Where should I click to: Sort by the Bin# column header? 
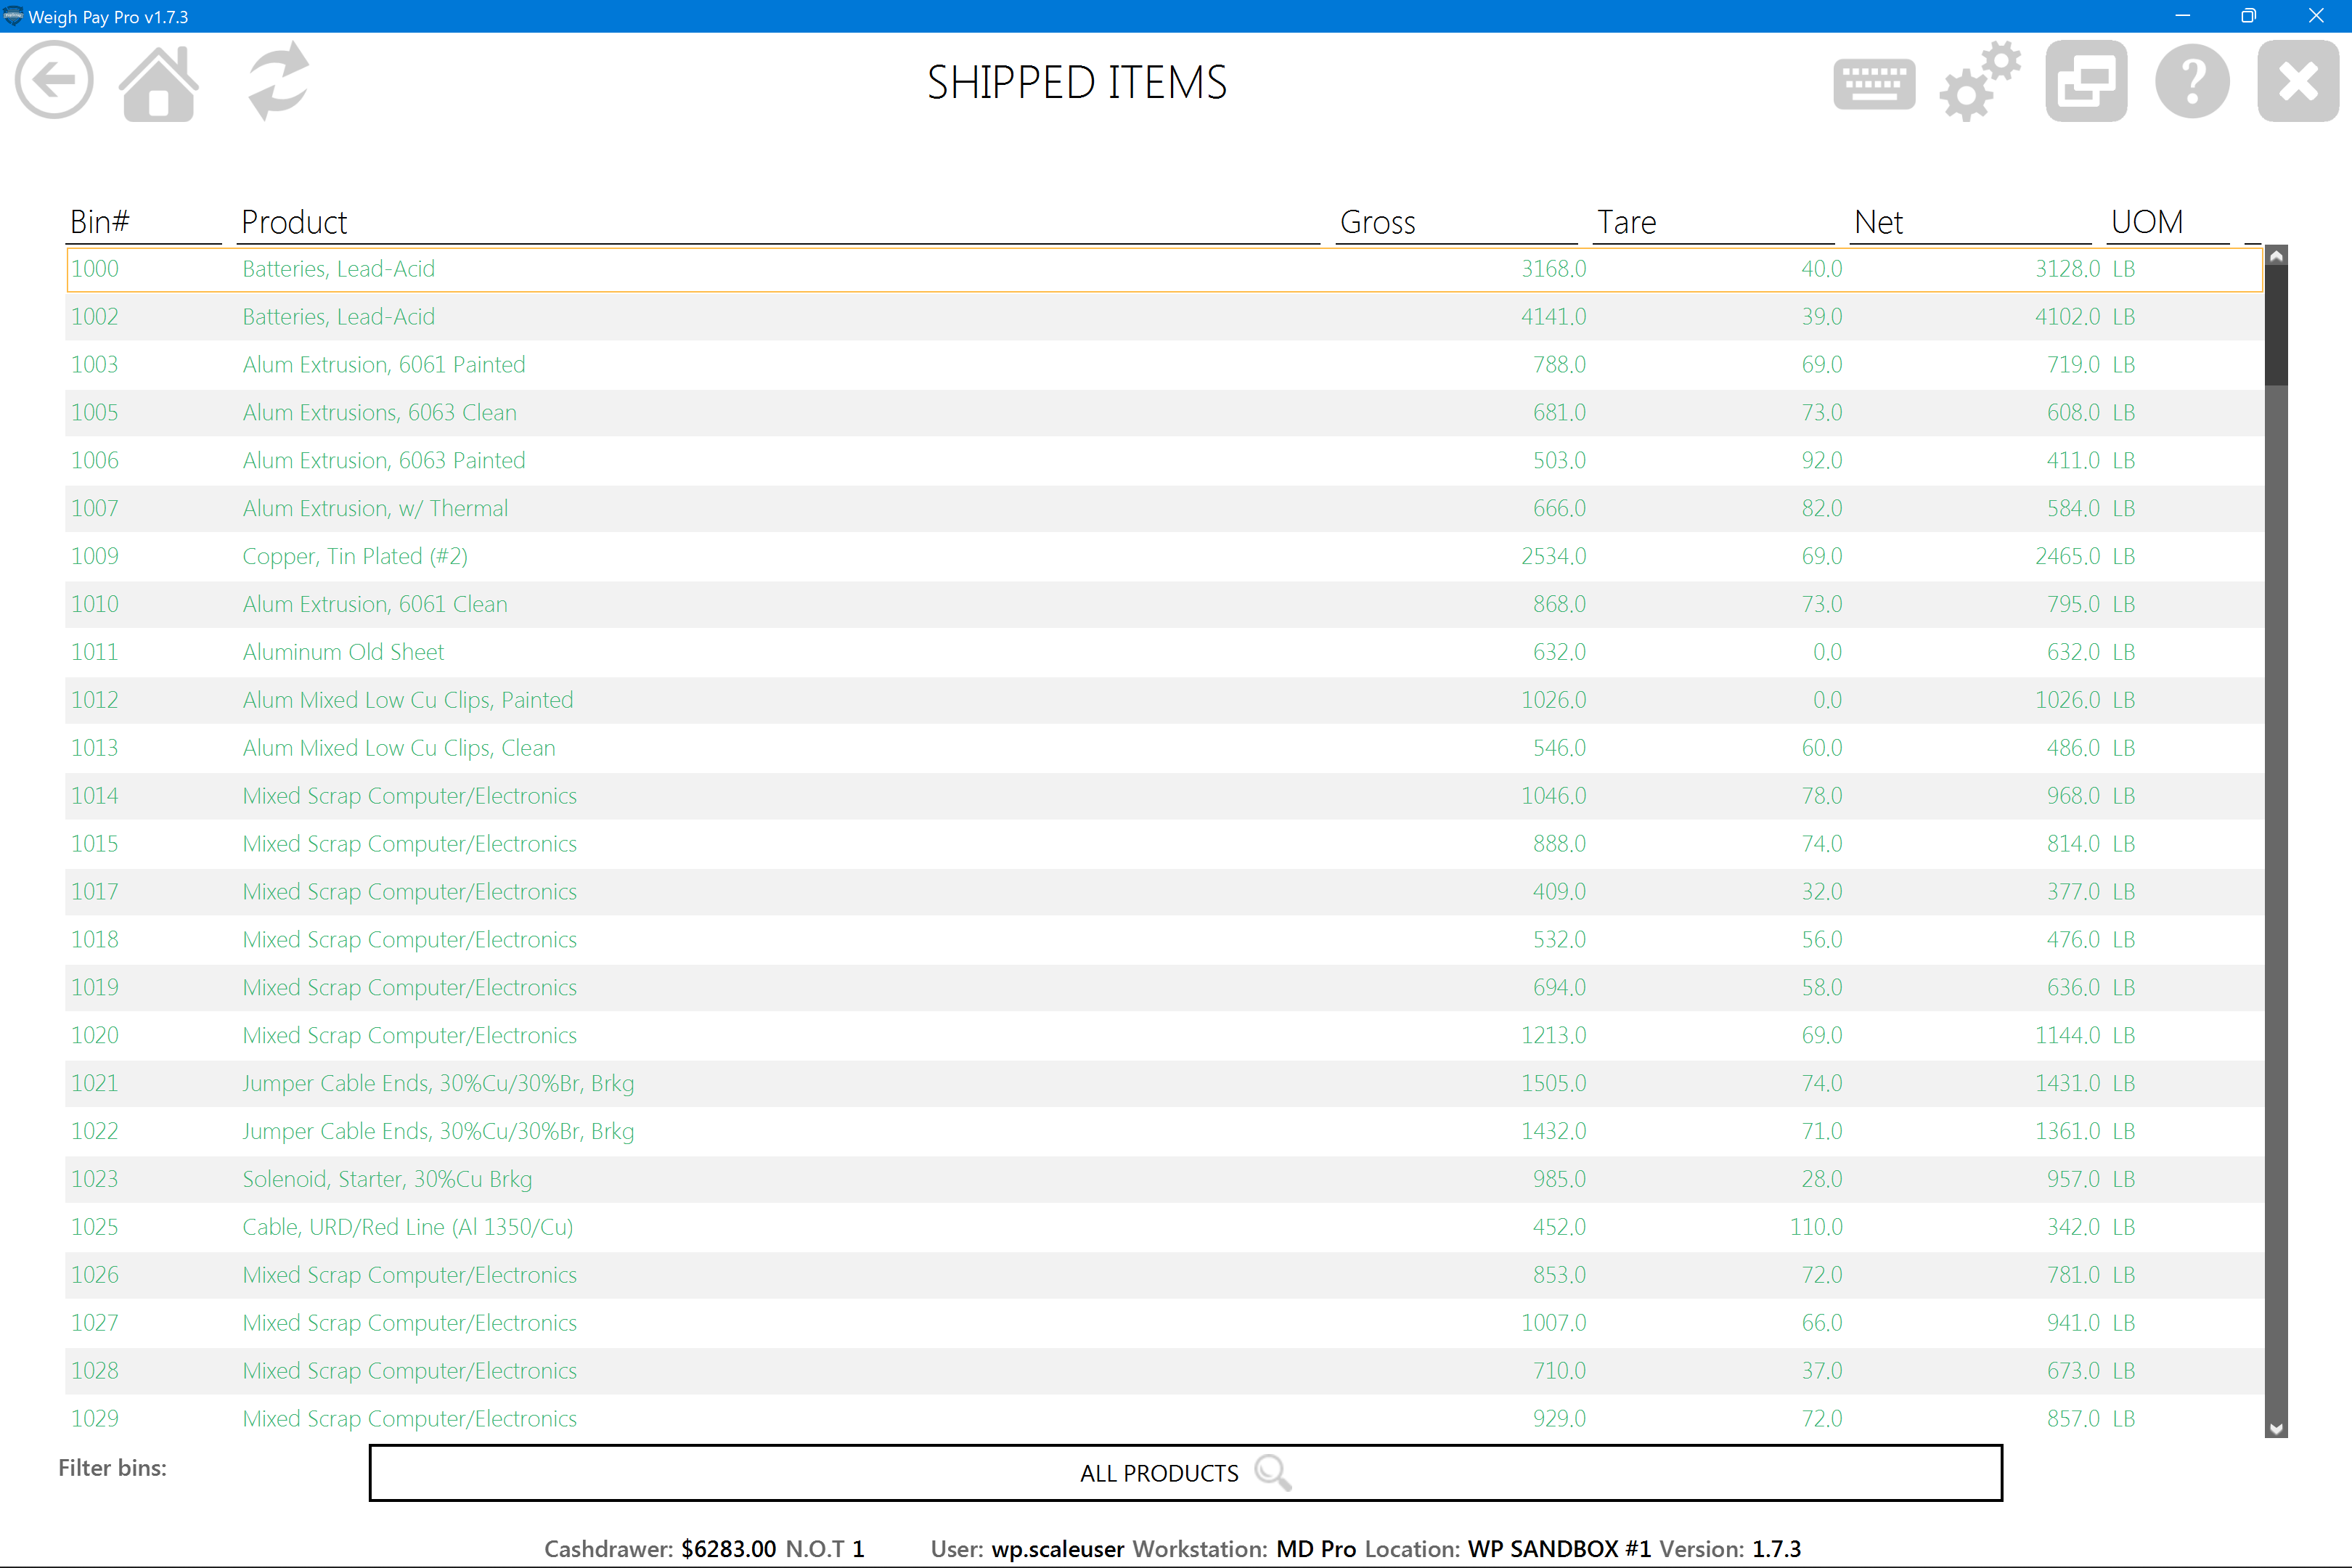[100, 222]
